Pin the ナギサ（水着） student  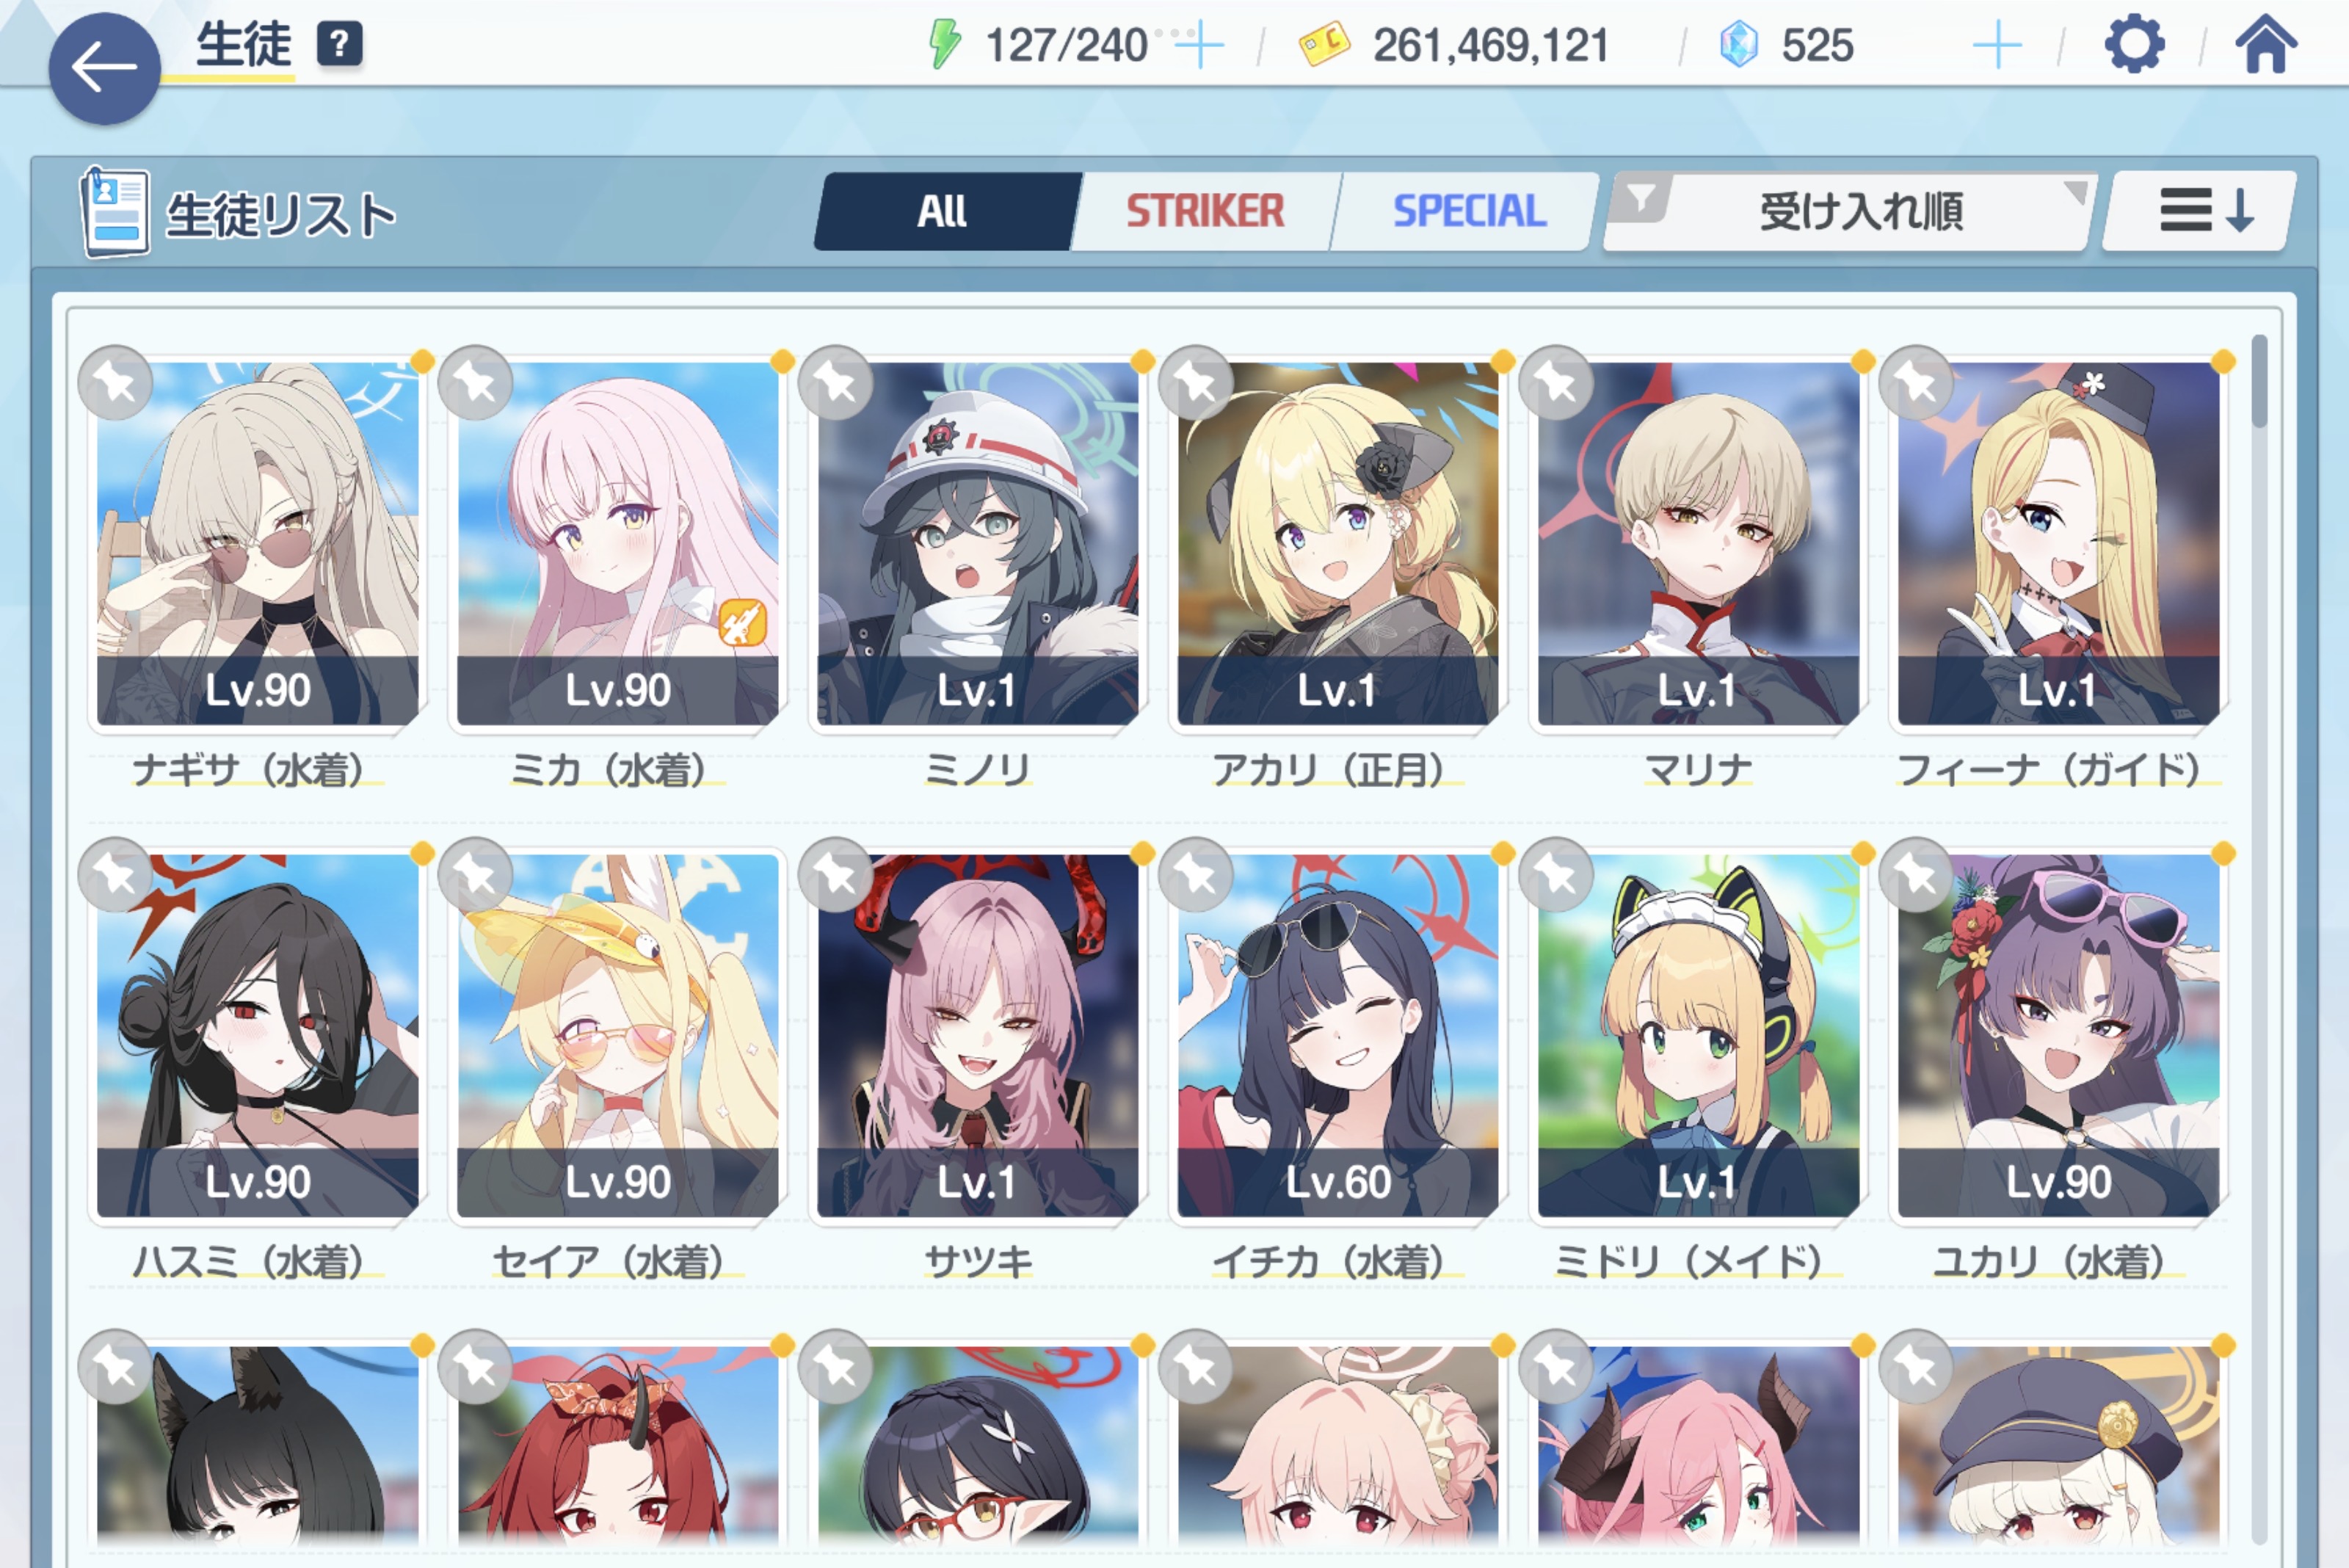(116, 383)
